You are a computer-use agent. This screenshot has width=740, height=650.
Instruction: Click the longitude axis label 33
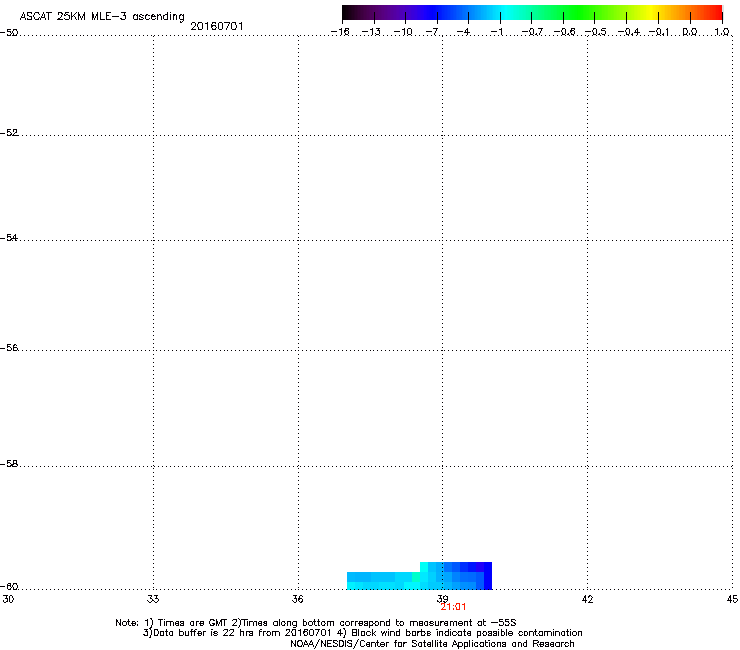pyautogui.click(x=153, y=599)
